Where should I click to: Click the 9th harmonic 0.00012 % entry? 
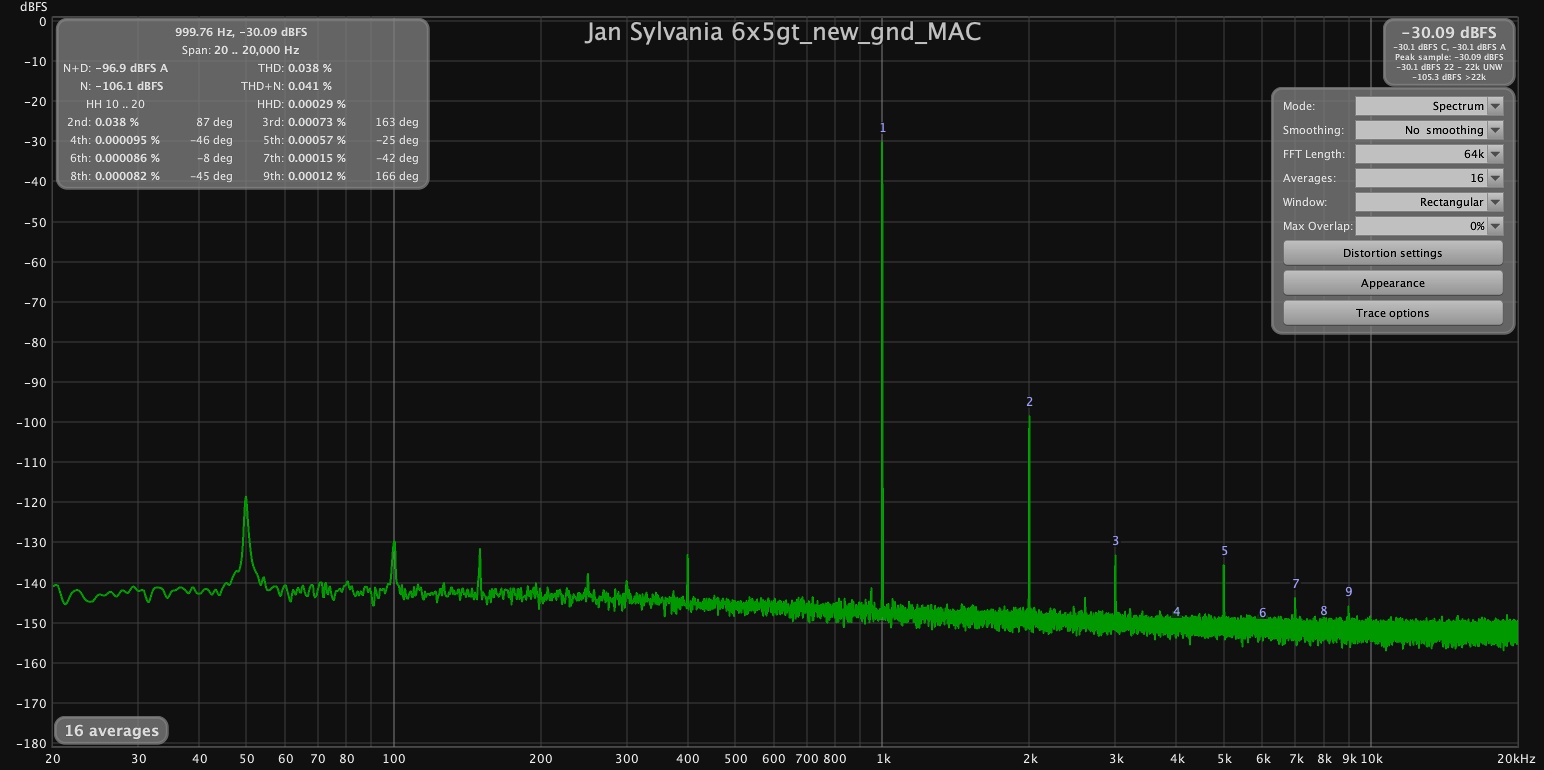[306, 176]
